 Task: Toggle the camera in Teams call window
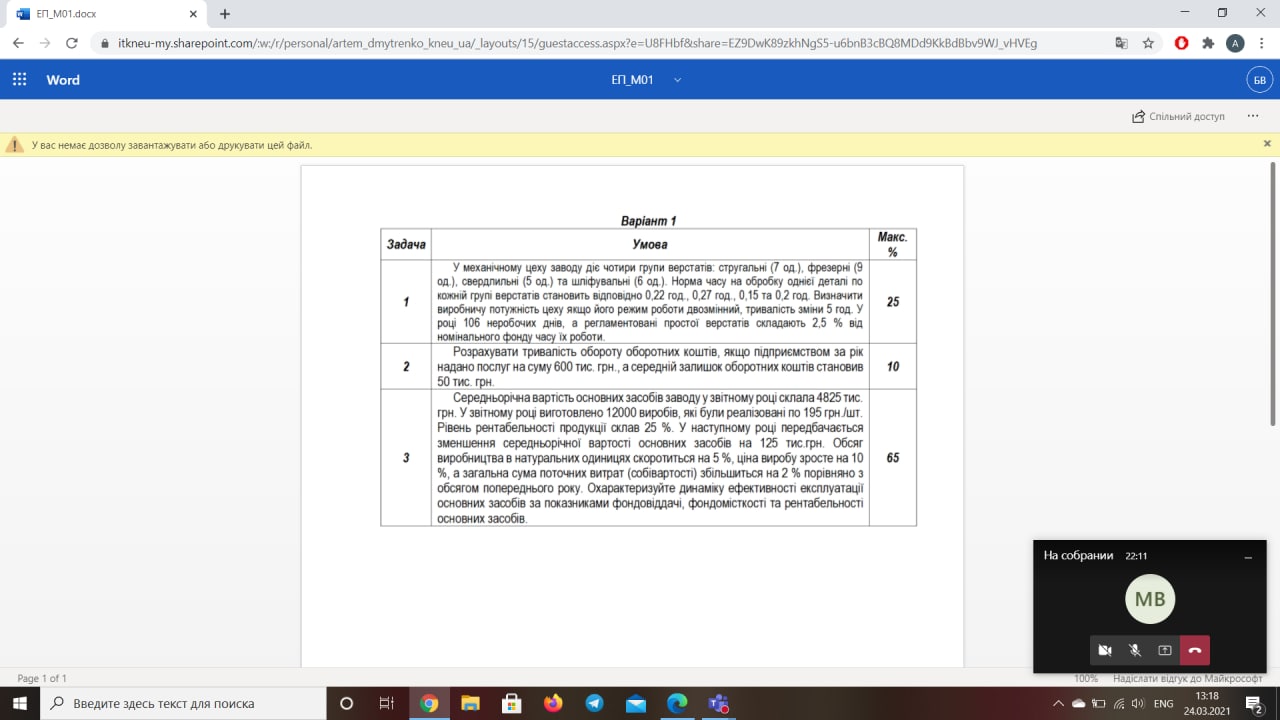click(x=1105, y=650)
